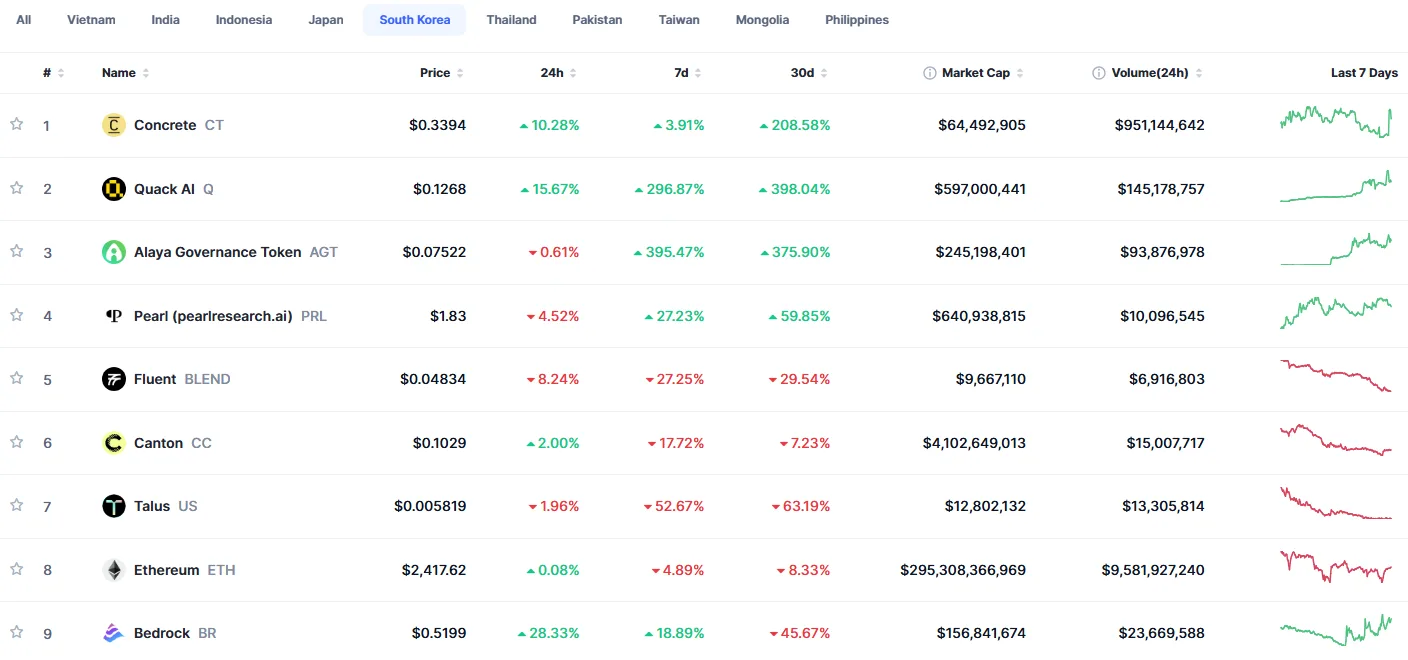Click the Ethereum coin logo
This screenshot has width=1408, height=660.
click(x=114, y=570)
